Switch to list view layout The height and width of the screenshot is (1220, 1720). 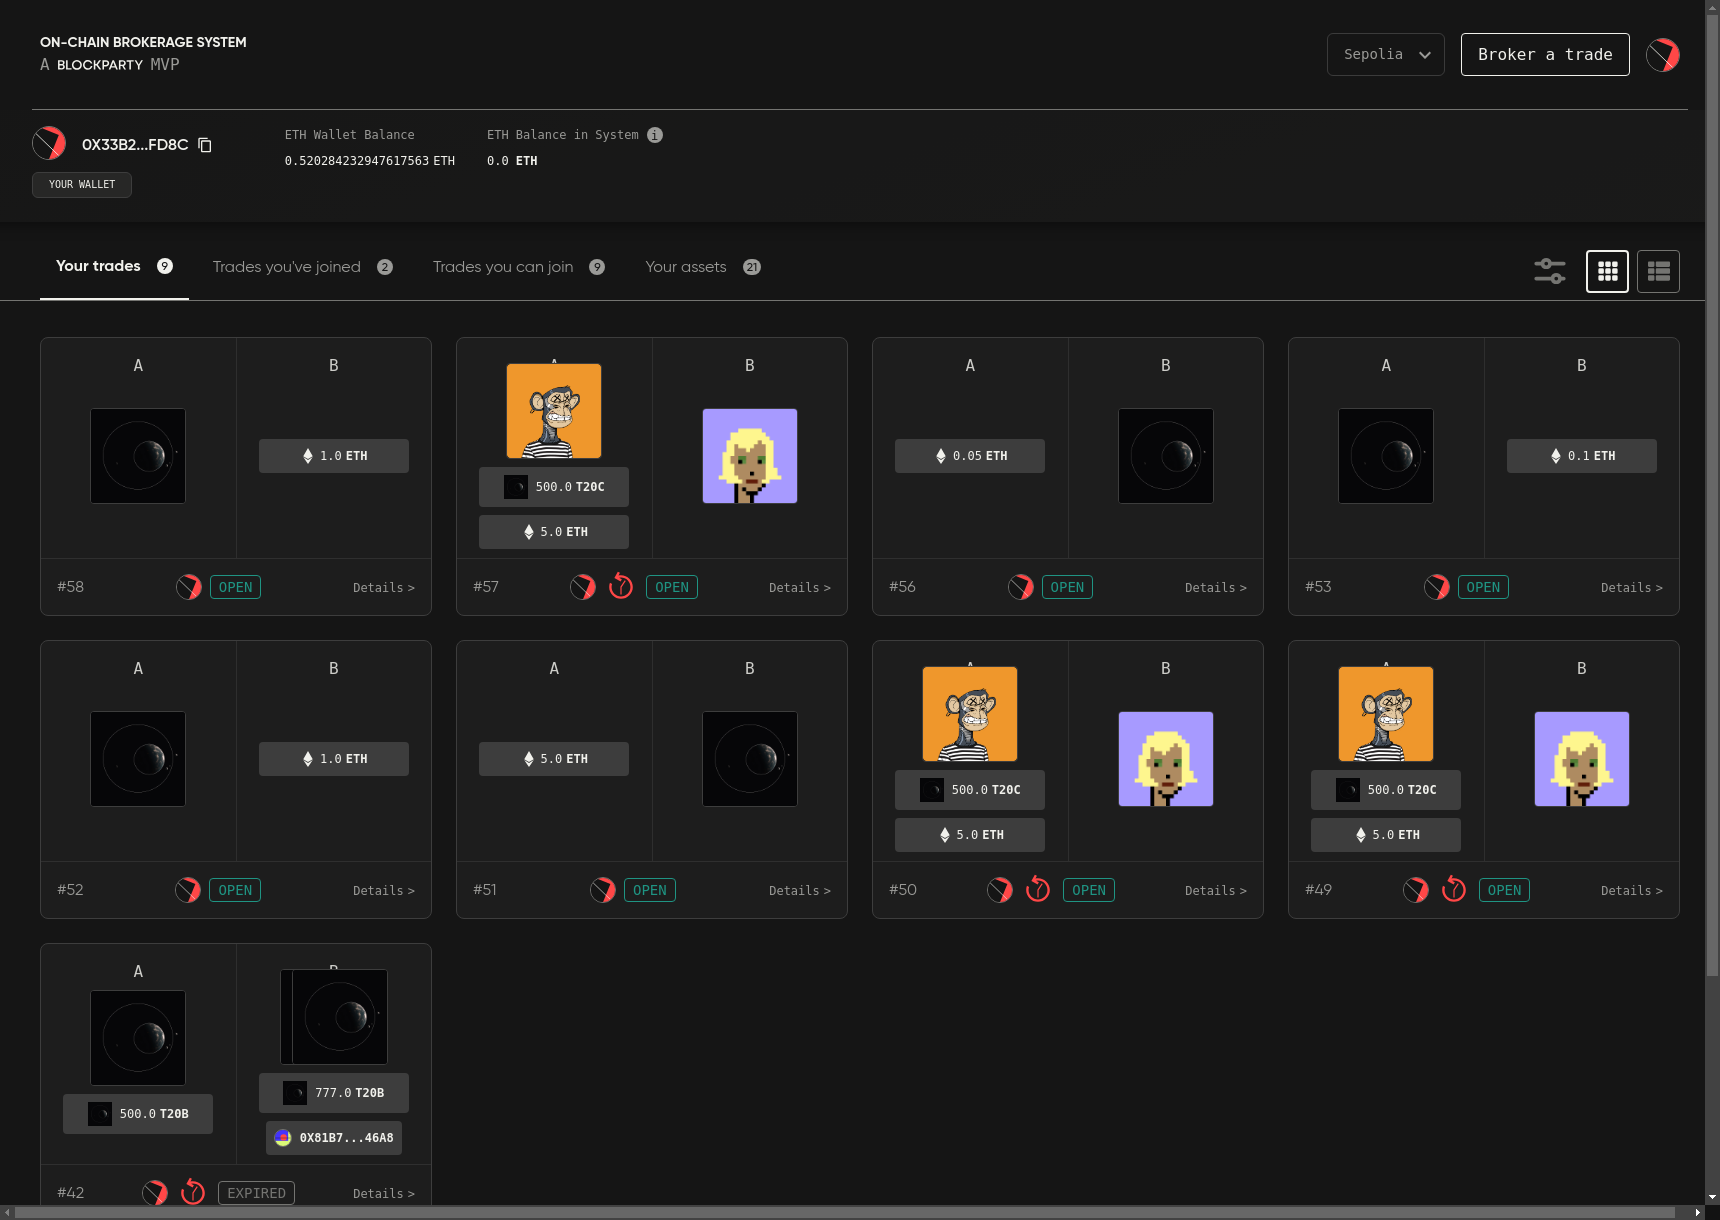[1658, 271]
